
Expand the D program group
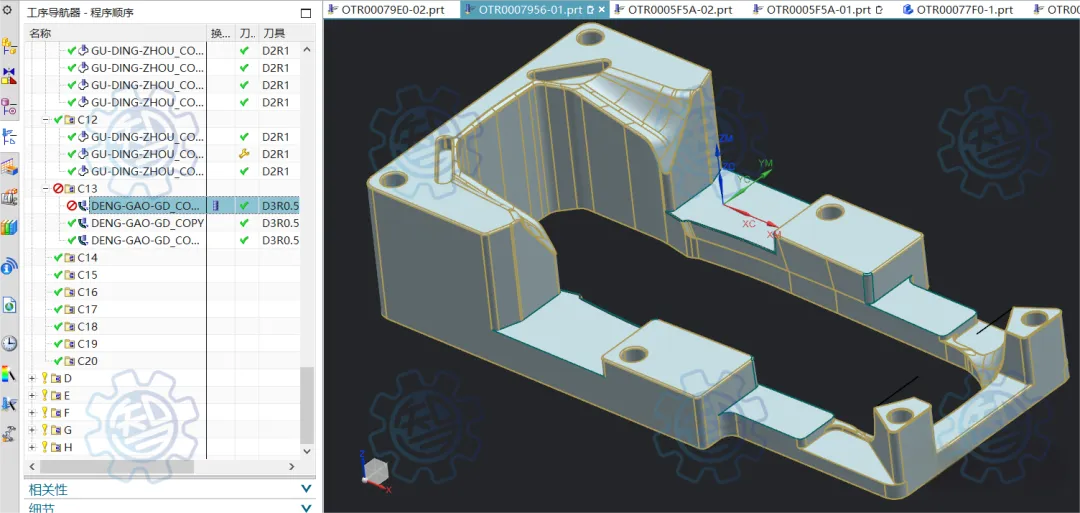pyautogui.click(x=32, y=378)
